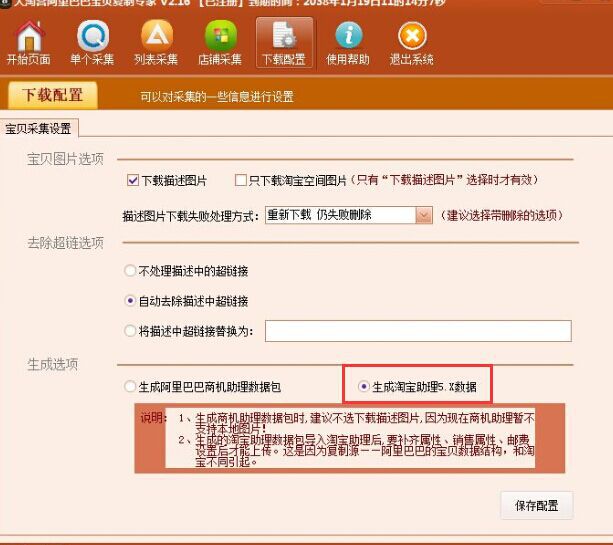Enable 只下载淘宝空间图片 checkbox

[240, 180]
